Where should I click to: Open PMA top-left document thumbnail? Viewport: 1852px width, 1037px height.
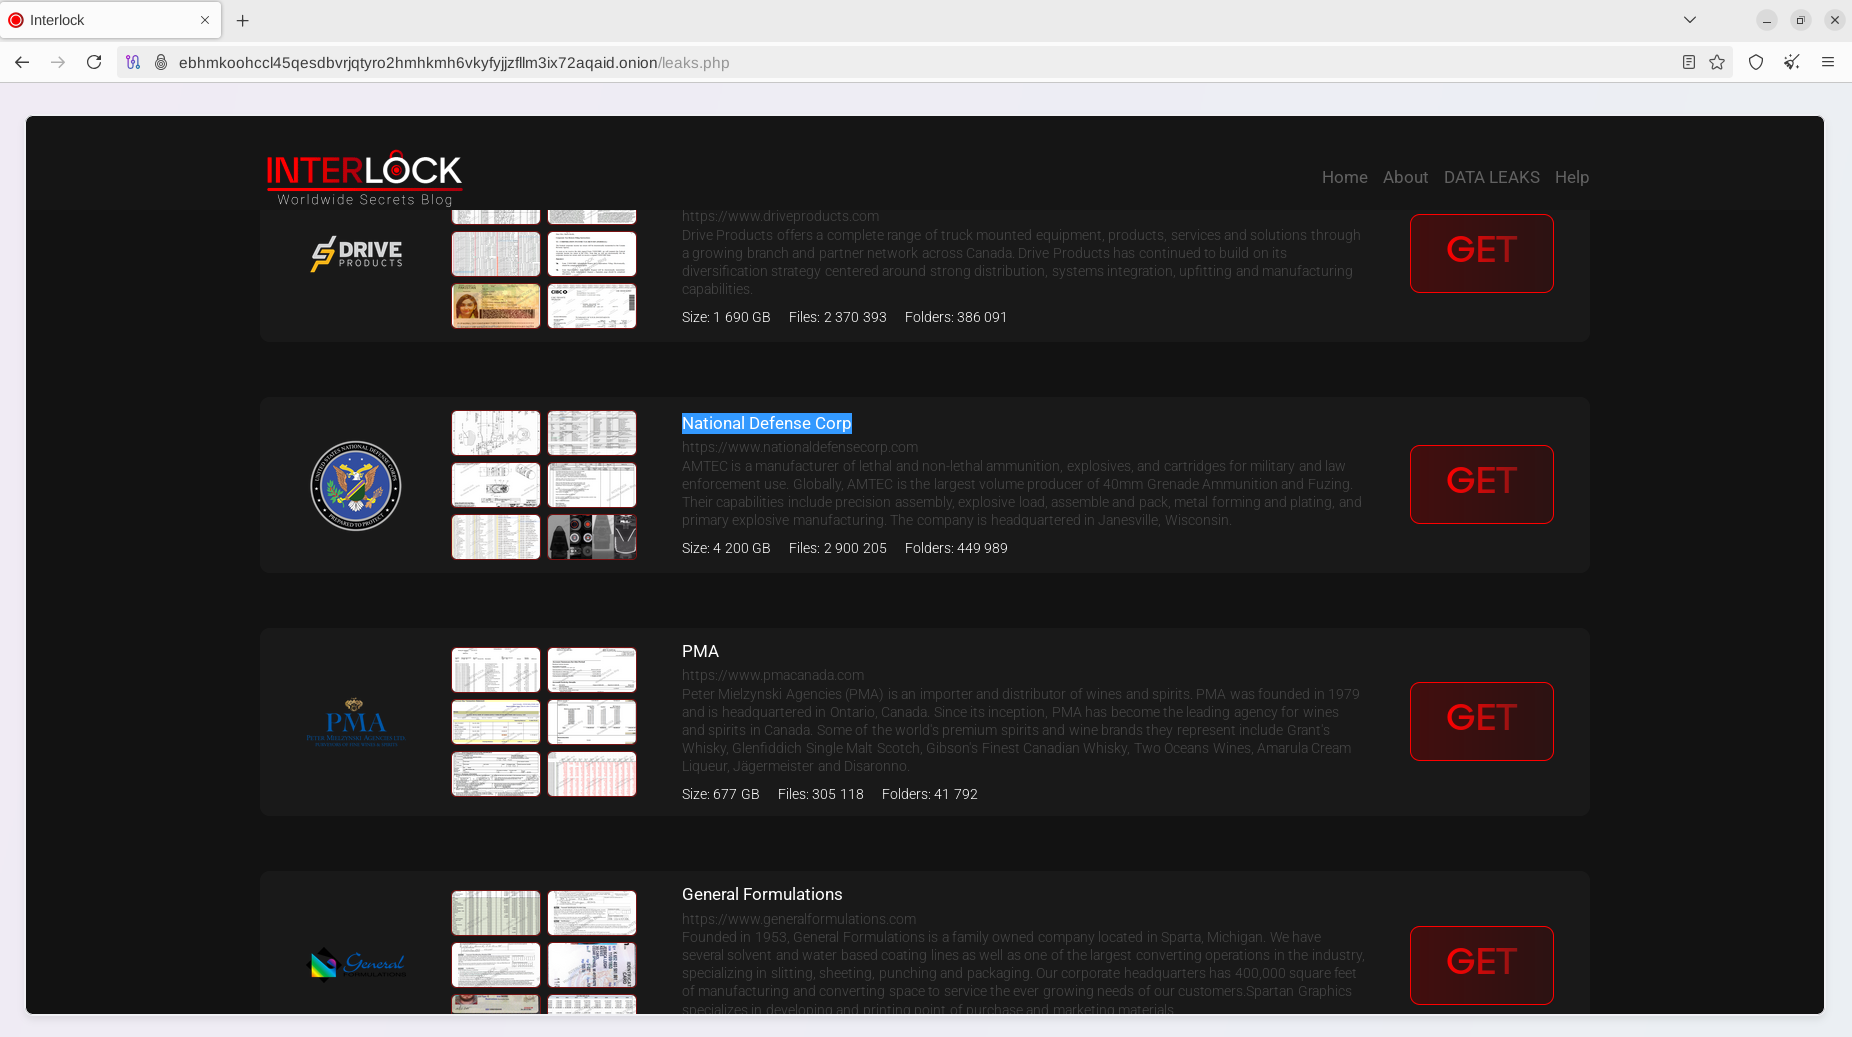[x=496, y=670]
